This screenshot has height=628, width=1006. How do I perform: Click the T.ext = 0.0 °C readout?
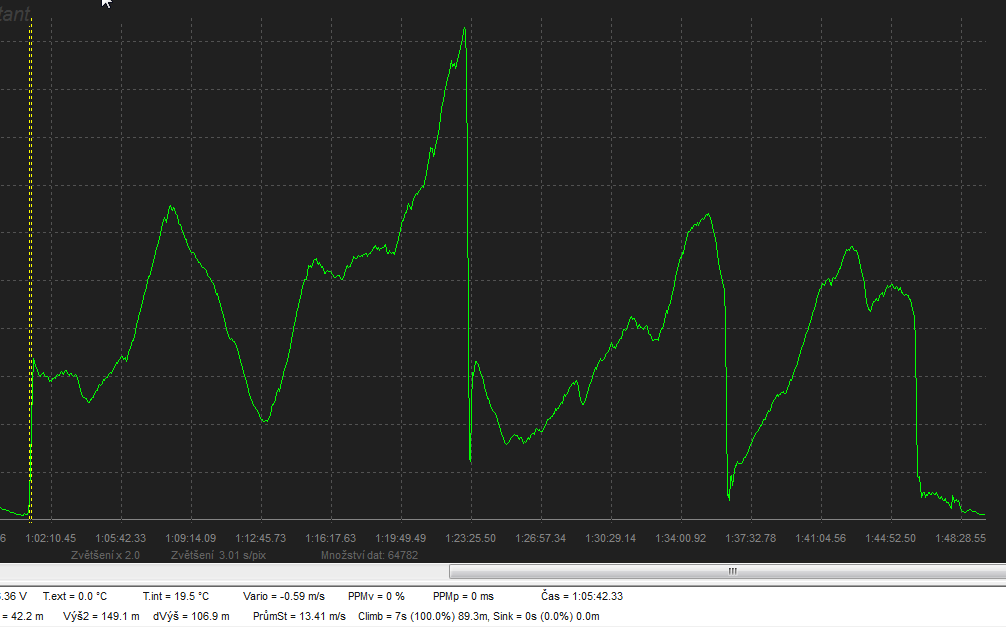74,596
